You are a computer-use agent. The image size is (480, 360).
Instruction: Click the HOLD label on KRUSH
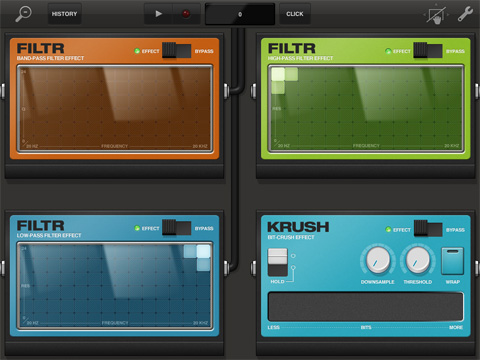point(277,282)
